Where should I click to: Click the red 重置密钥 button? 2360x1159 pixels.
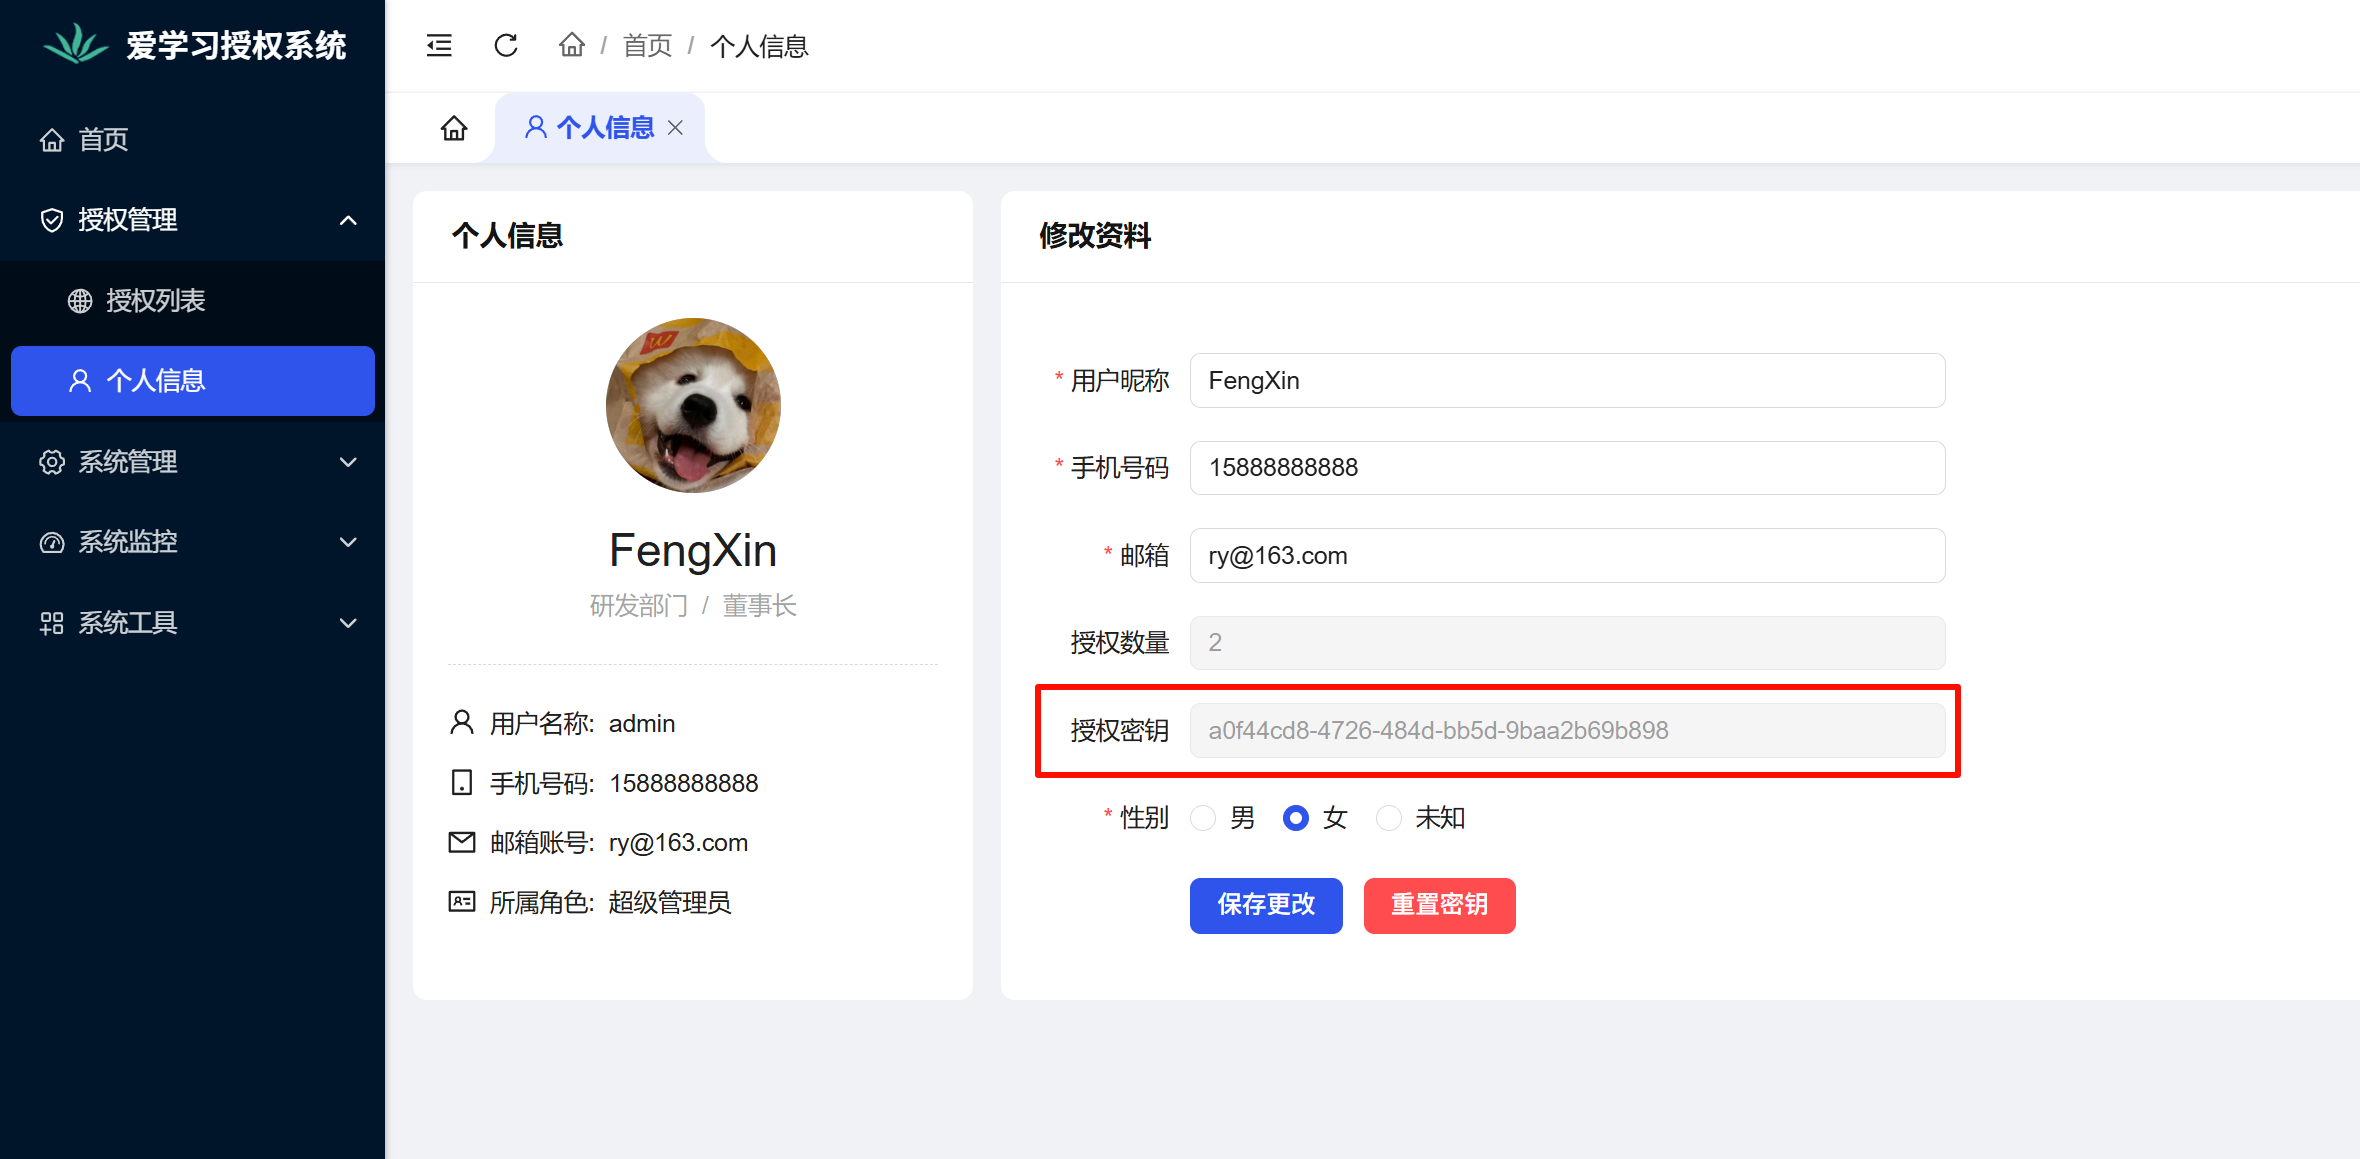[x=1439, y=905]
